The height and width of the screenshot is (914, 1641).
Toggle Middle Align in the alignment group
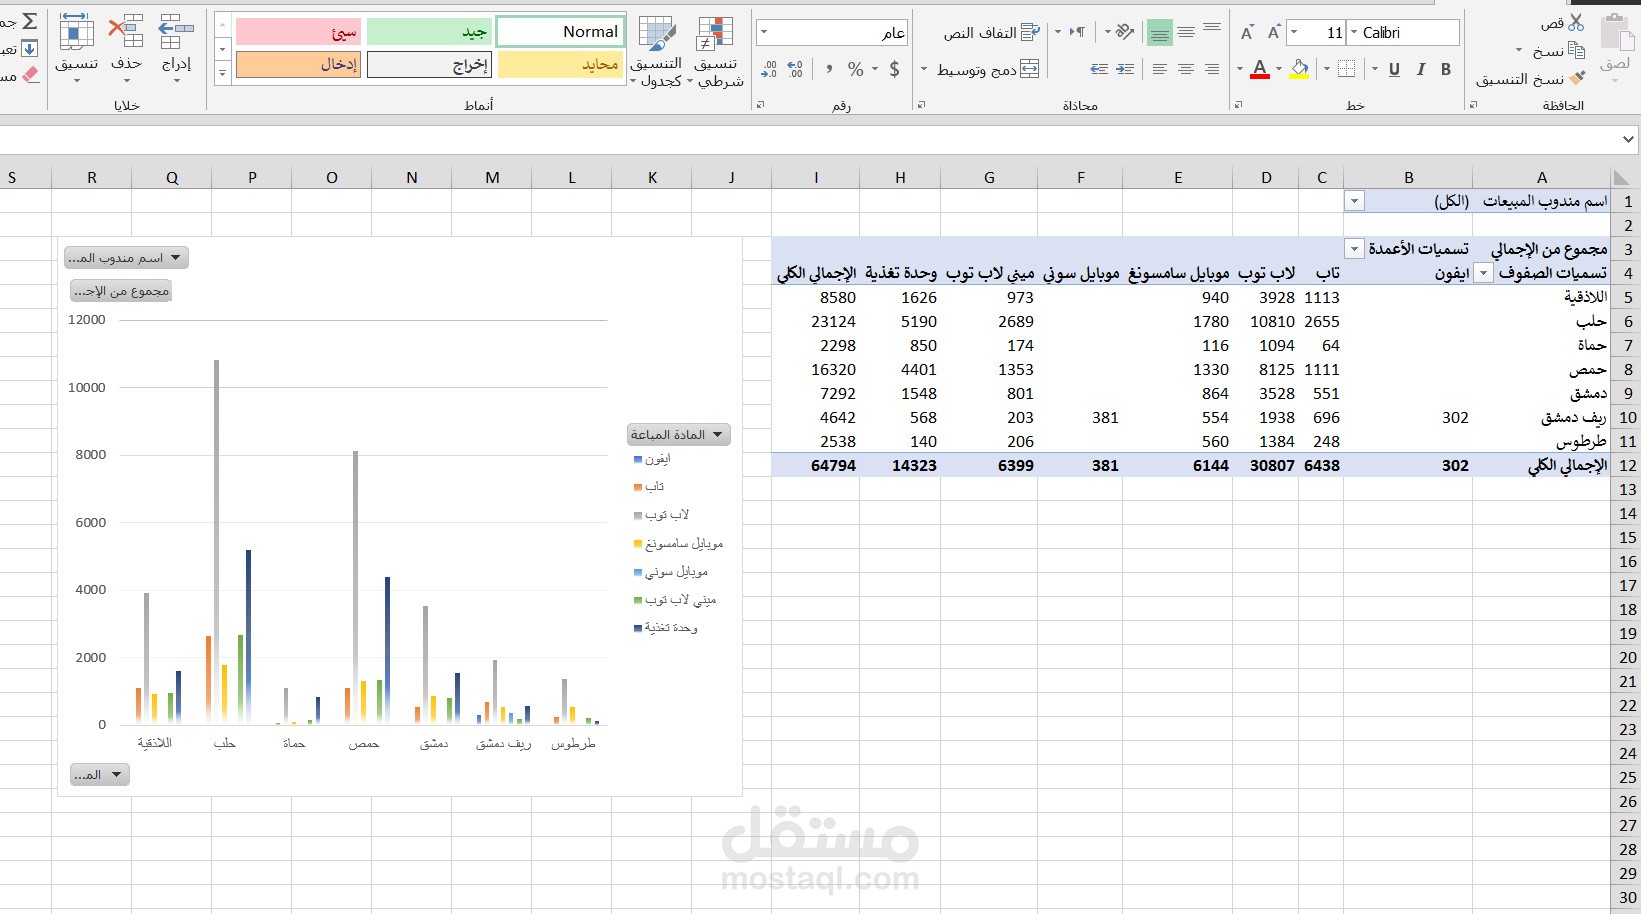[x=1186, y=32]
